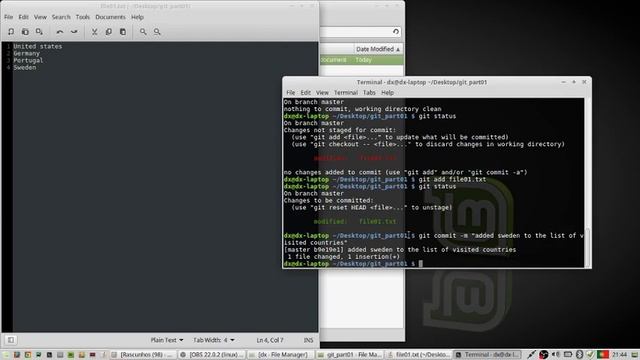Open the text editor Edit menu
Image resolution: width=640 pixels, height=360 pixels.
[23, 17]
